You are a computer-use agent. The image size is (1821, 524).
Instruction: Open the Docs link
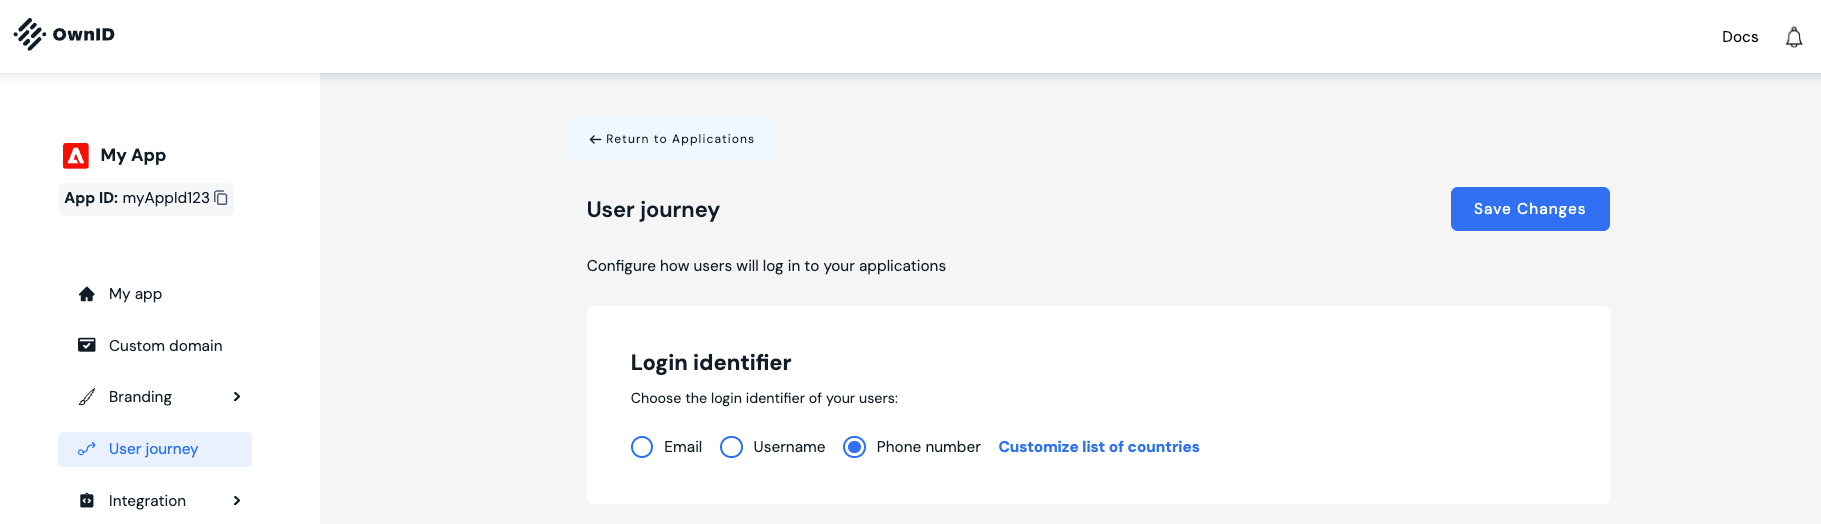click(x=1740, y=37)
